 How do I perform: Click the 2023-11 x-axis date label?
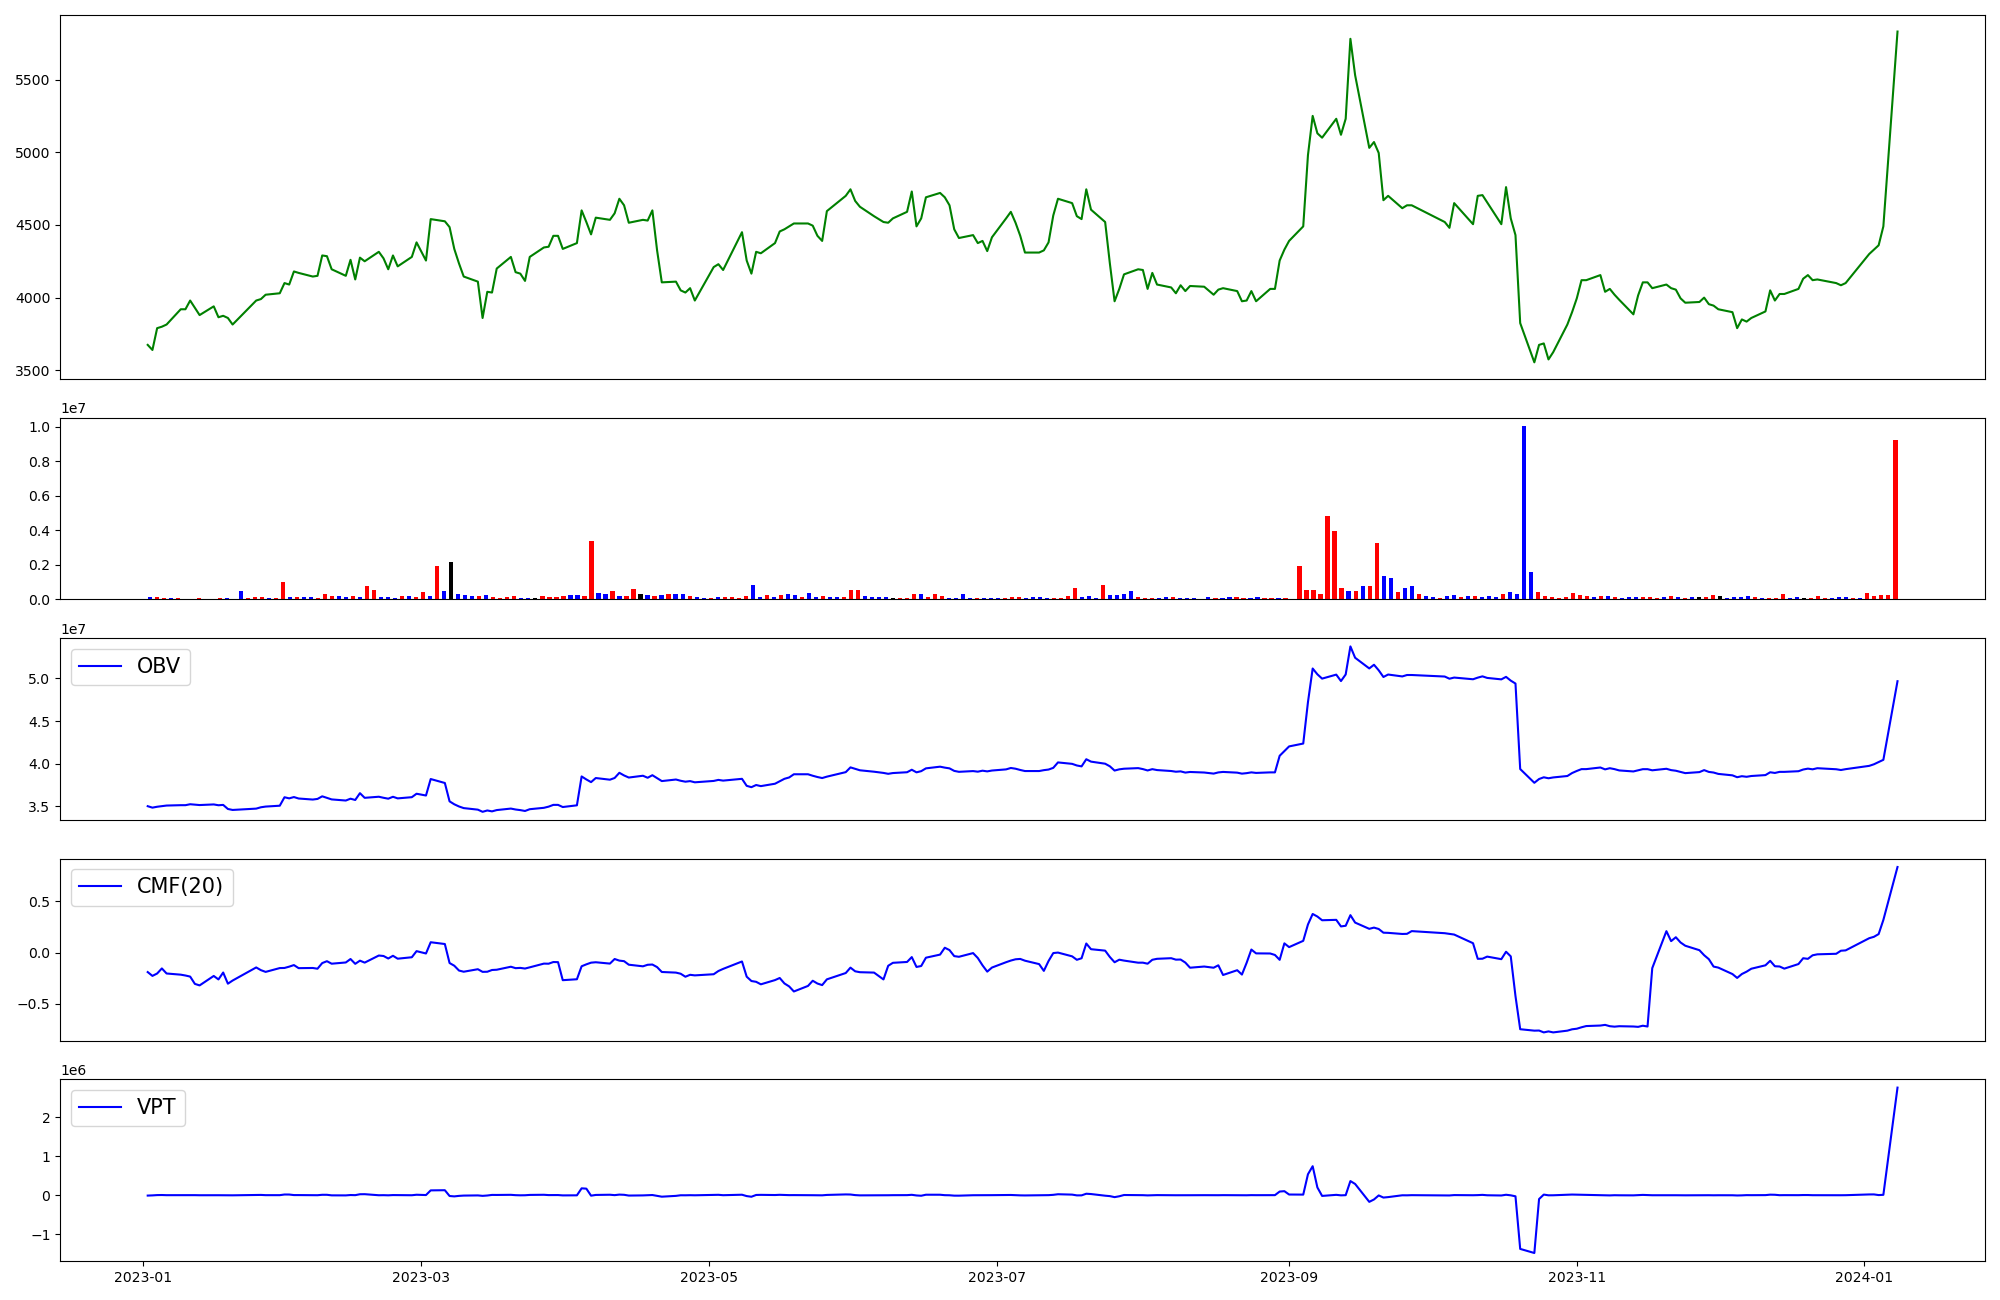click(1577, 1277)
